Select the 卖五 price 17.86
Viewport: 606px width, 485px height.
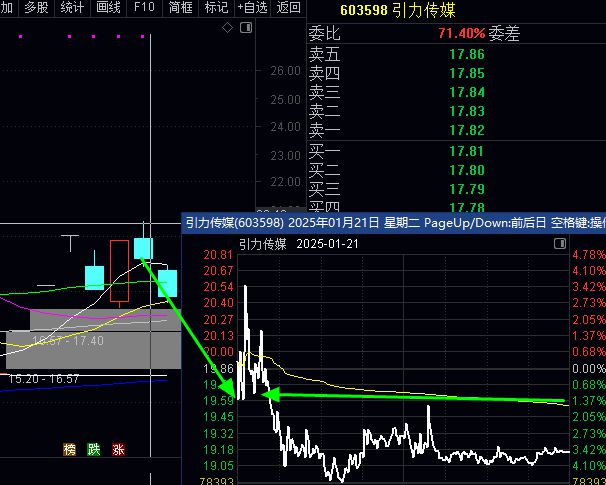[x=467, y=54]
